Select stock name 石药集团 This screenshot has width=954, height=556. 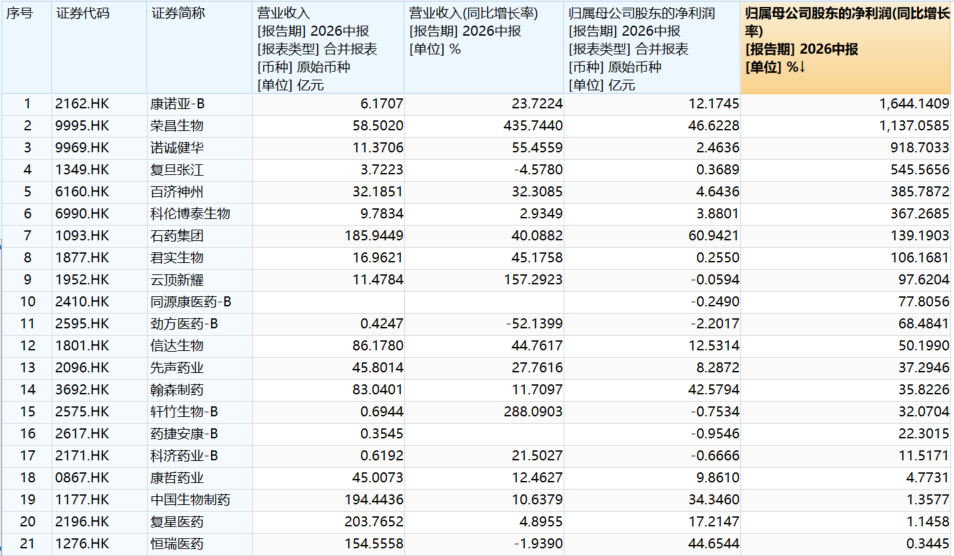[177, 235]
